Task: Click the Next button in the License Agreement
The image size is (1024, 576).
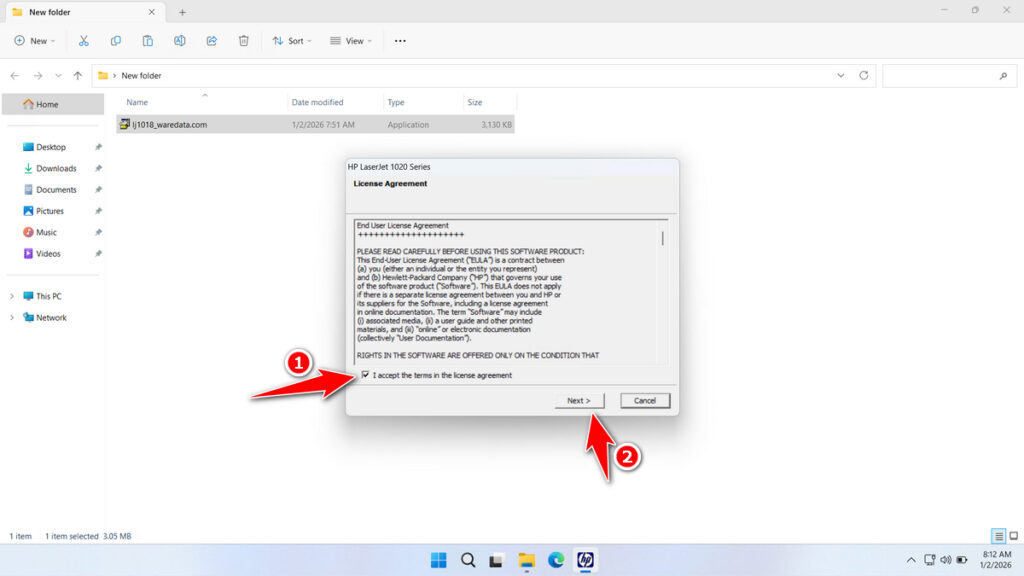Action: coord(580,400)
